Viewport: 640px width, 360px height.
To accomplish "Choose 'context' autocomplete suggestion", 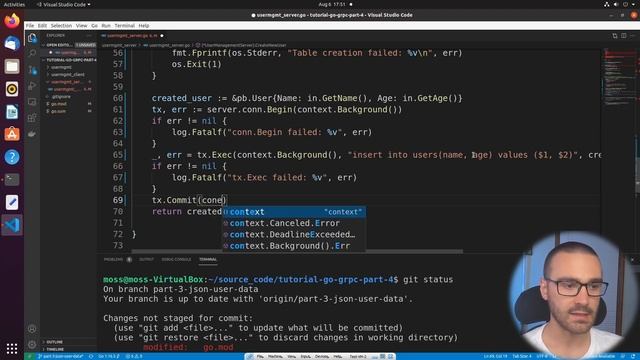I will pos(294,212).
